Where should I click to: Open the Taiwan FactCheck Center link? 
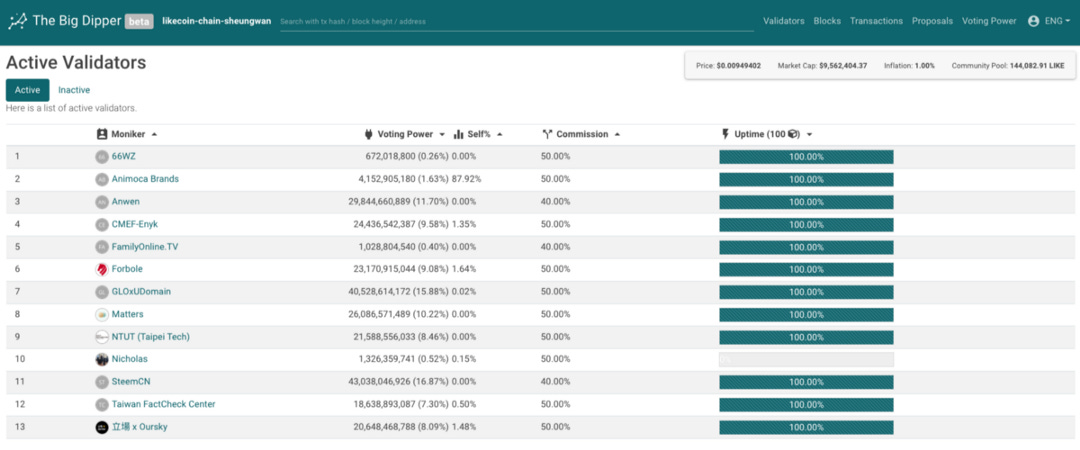tap(163, 405)
